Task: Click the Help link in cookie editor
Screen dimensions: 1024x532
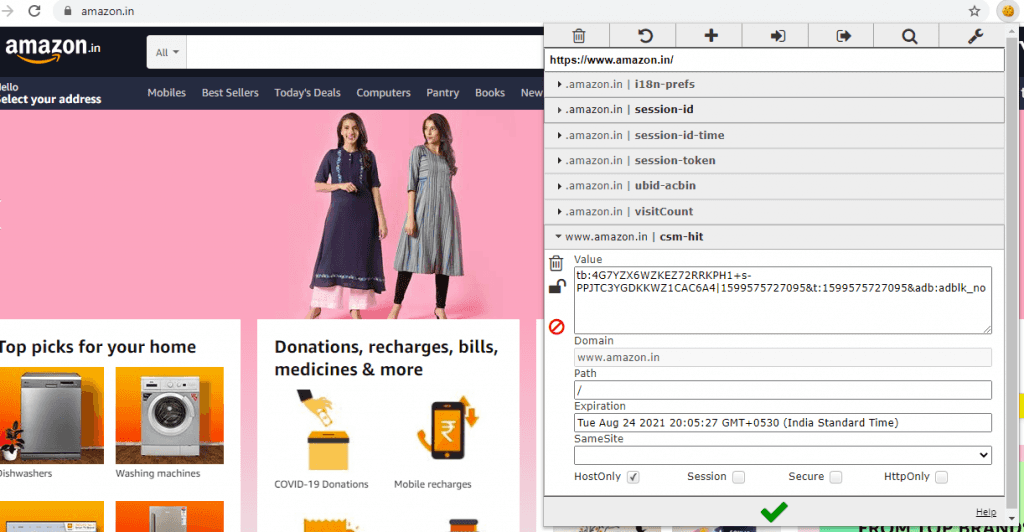Action: 985,512
